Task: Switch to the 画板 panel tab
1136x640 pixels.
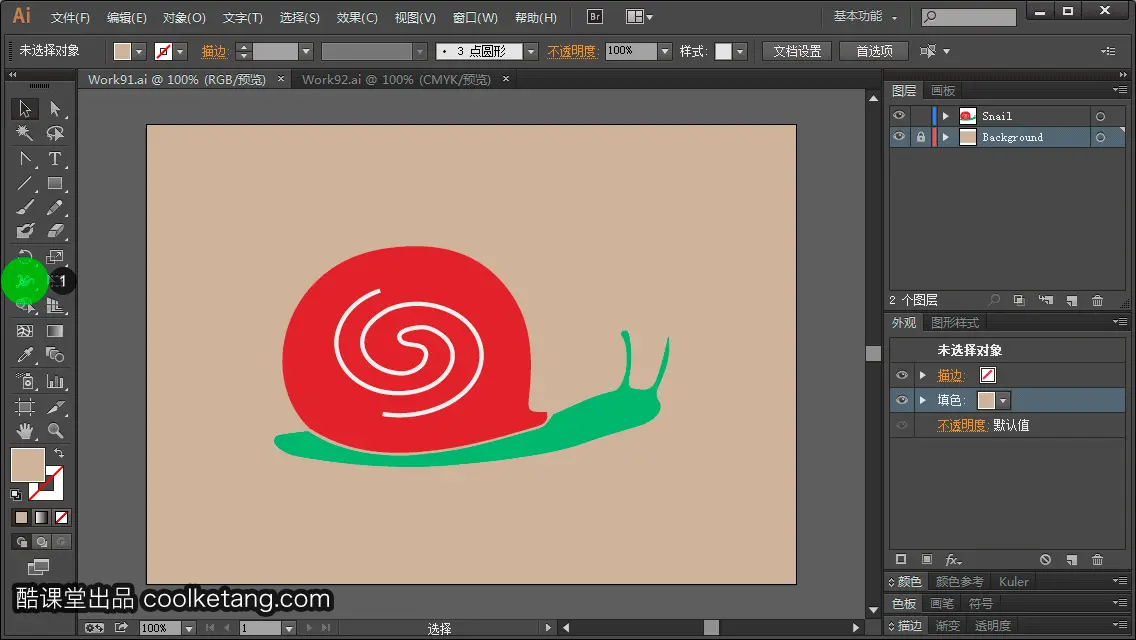Action: 943,91
